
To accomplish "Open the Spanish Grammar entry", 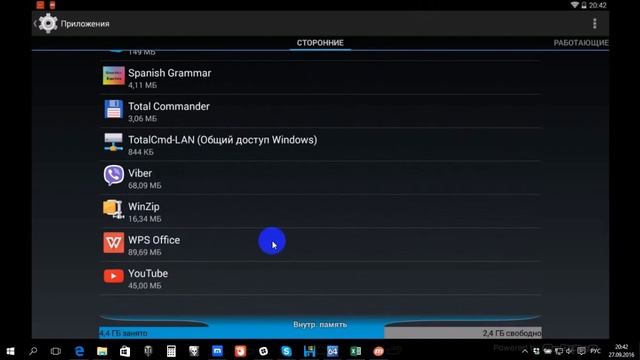I will point(320,78).
